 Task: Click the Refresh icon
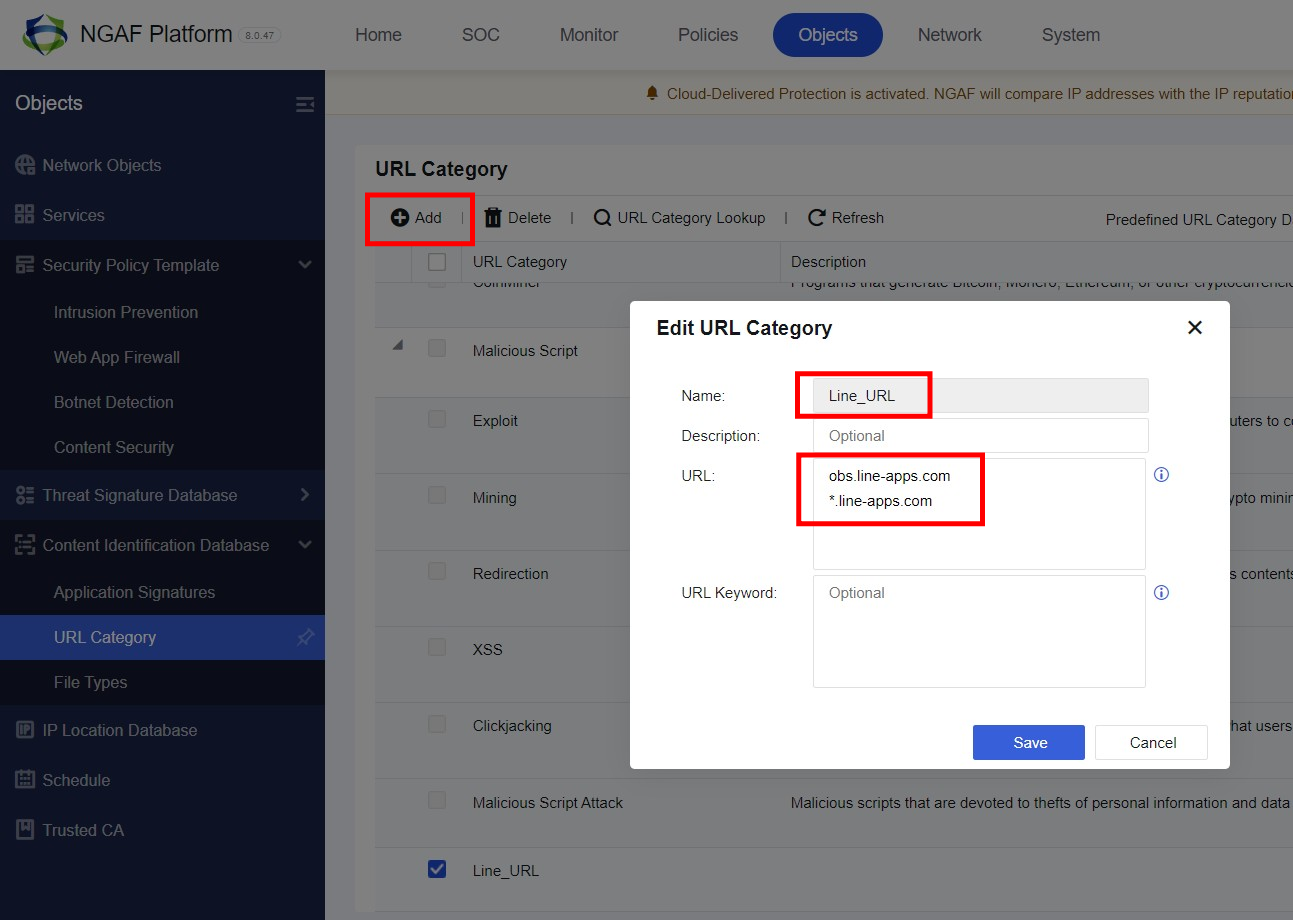pyautogui.click(x=817, y=218)
